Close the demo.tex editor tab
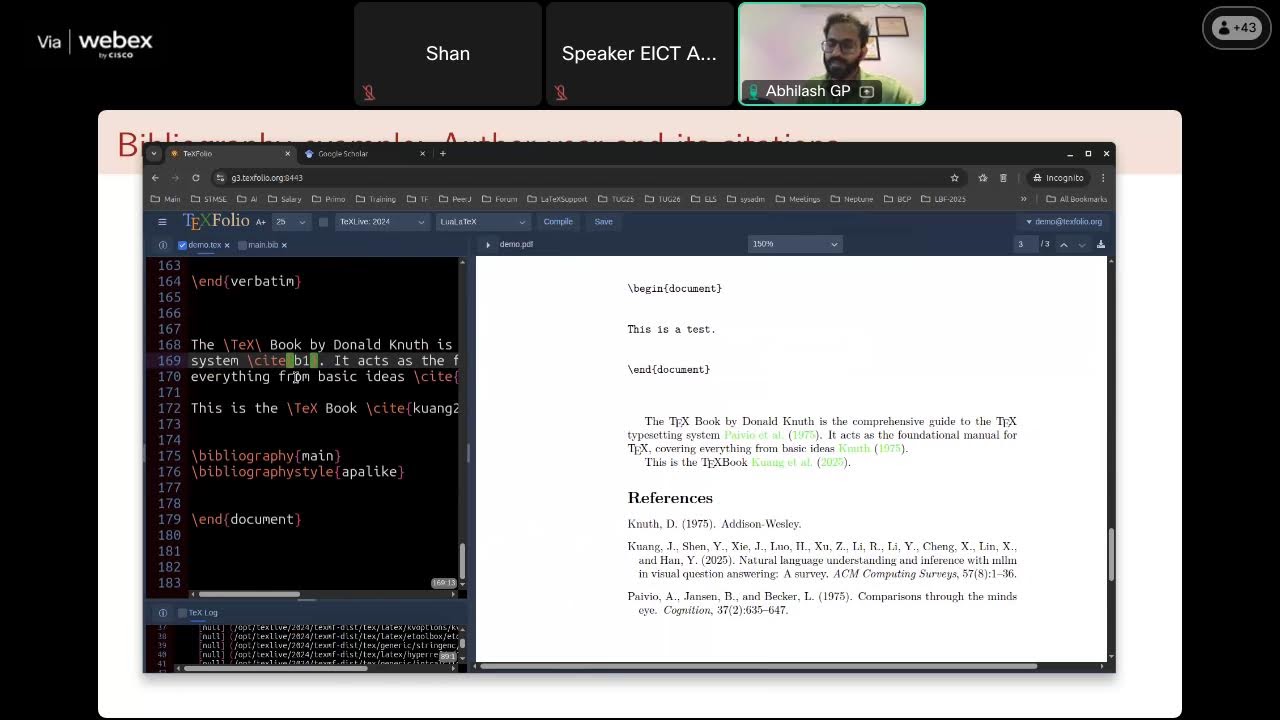1280x720 pixels. coord(227,245)
